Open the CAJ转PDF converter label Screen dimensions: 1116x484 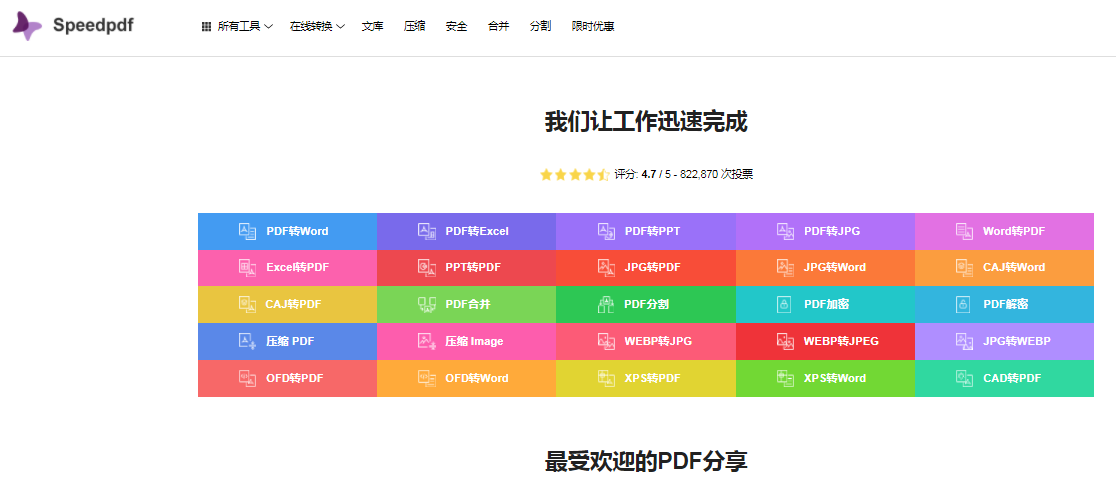coord(293,304)
